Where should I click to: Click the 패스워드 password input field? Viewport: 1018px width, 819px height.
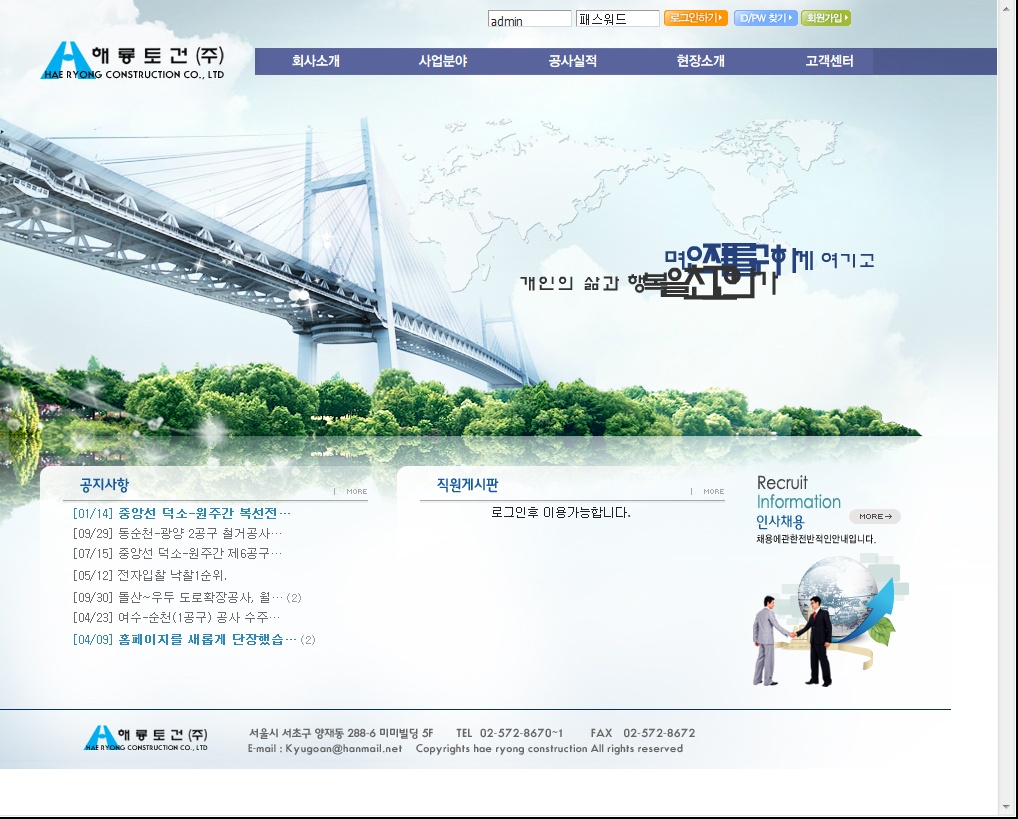617,19
